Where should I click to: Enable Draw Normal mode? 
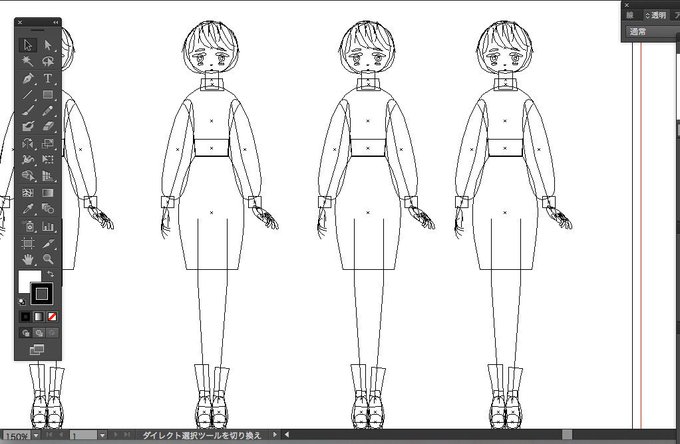pyautogui.click(x=26, y=333)
